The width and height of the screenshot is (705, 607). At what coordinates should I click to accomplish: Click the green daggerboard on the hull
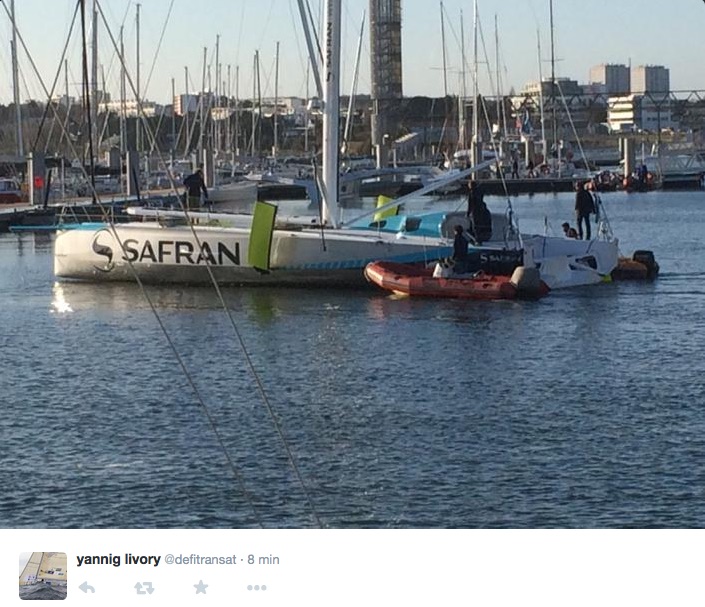point(262,237)
